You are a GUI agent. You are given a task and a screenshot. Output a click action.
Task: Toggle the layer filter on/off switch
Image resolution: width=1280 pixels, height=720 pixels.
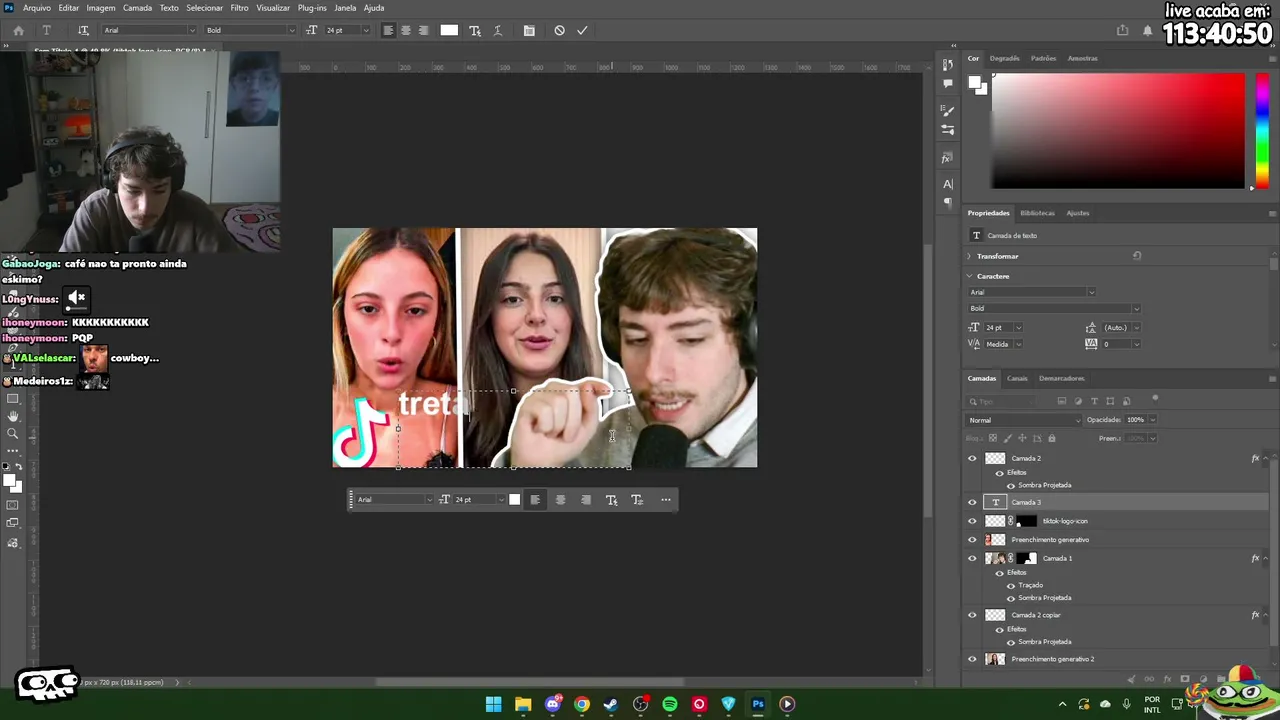click(x=1155, y=399)
